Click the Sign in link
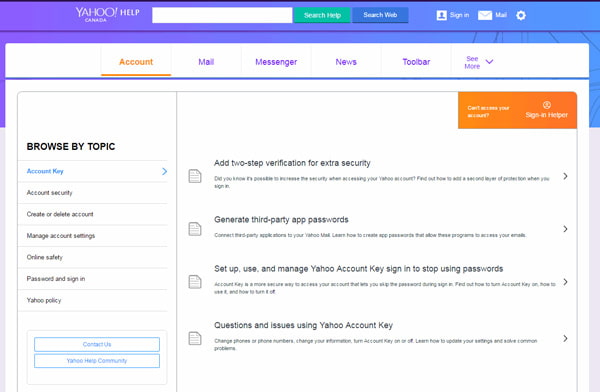Screen dimensions: 600x392 tap(459, 15)
